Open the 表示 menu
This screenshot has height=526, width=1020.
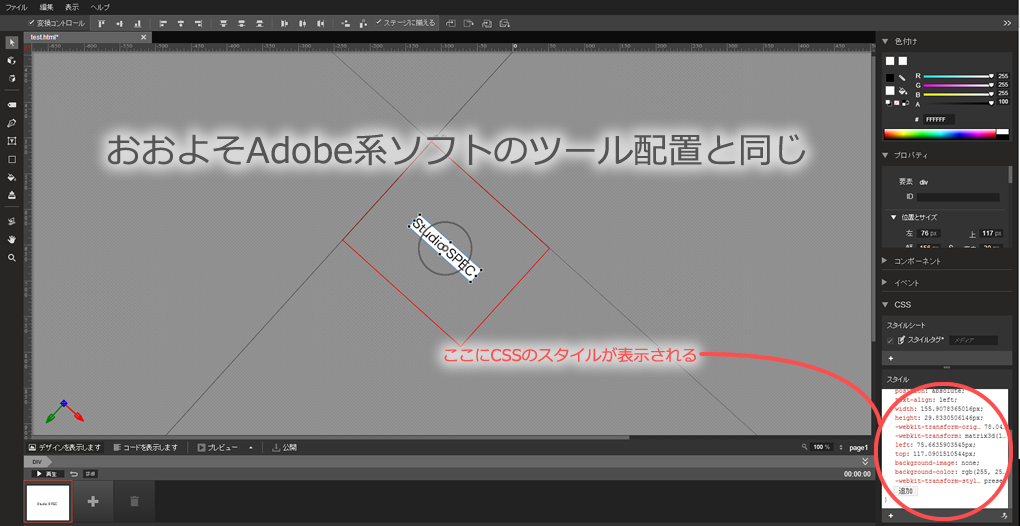72,7
